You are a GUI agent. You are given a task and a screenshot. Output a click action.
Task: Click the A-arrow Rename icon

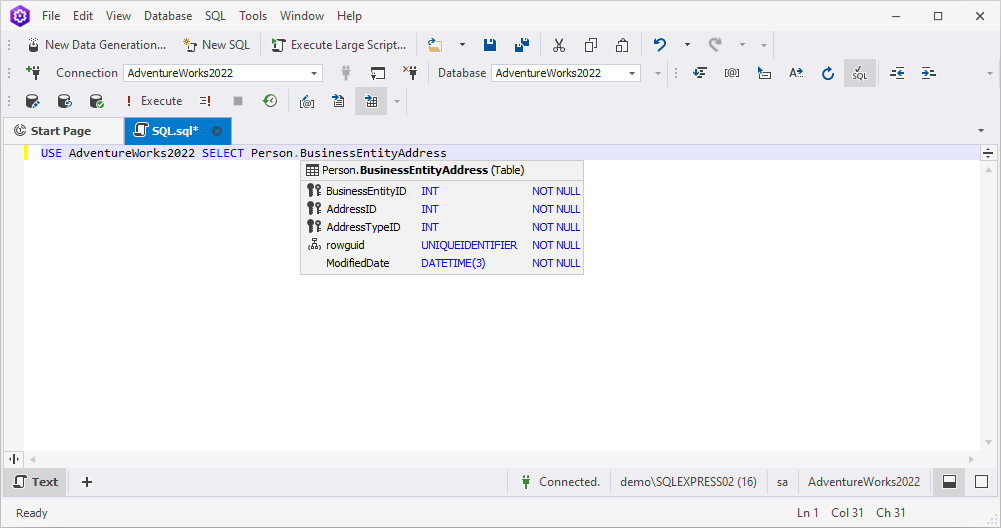pyautogui.click(x=795, y=73)
